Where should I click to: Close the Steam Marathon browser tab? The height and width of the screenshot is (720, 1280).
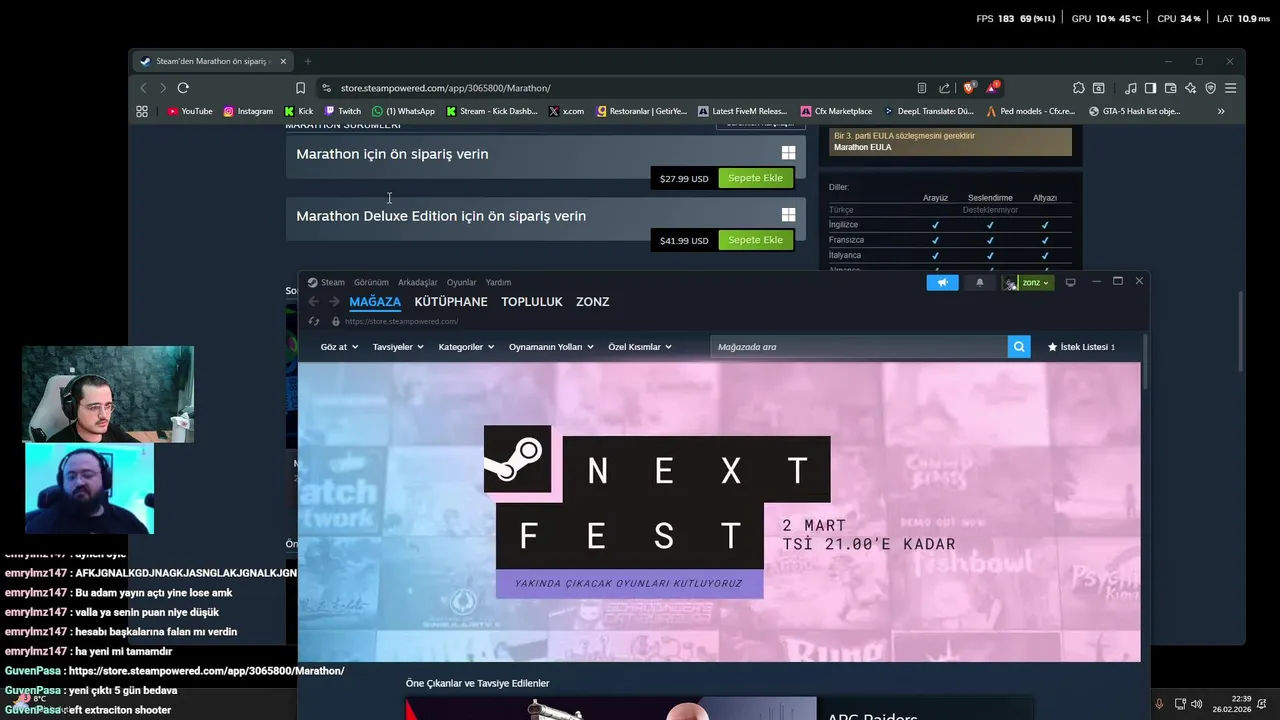tap(283, 61)
